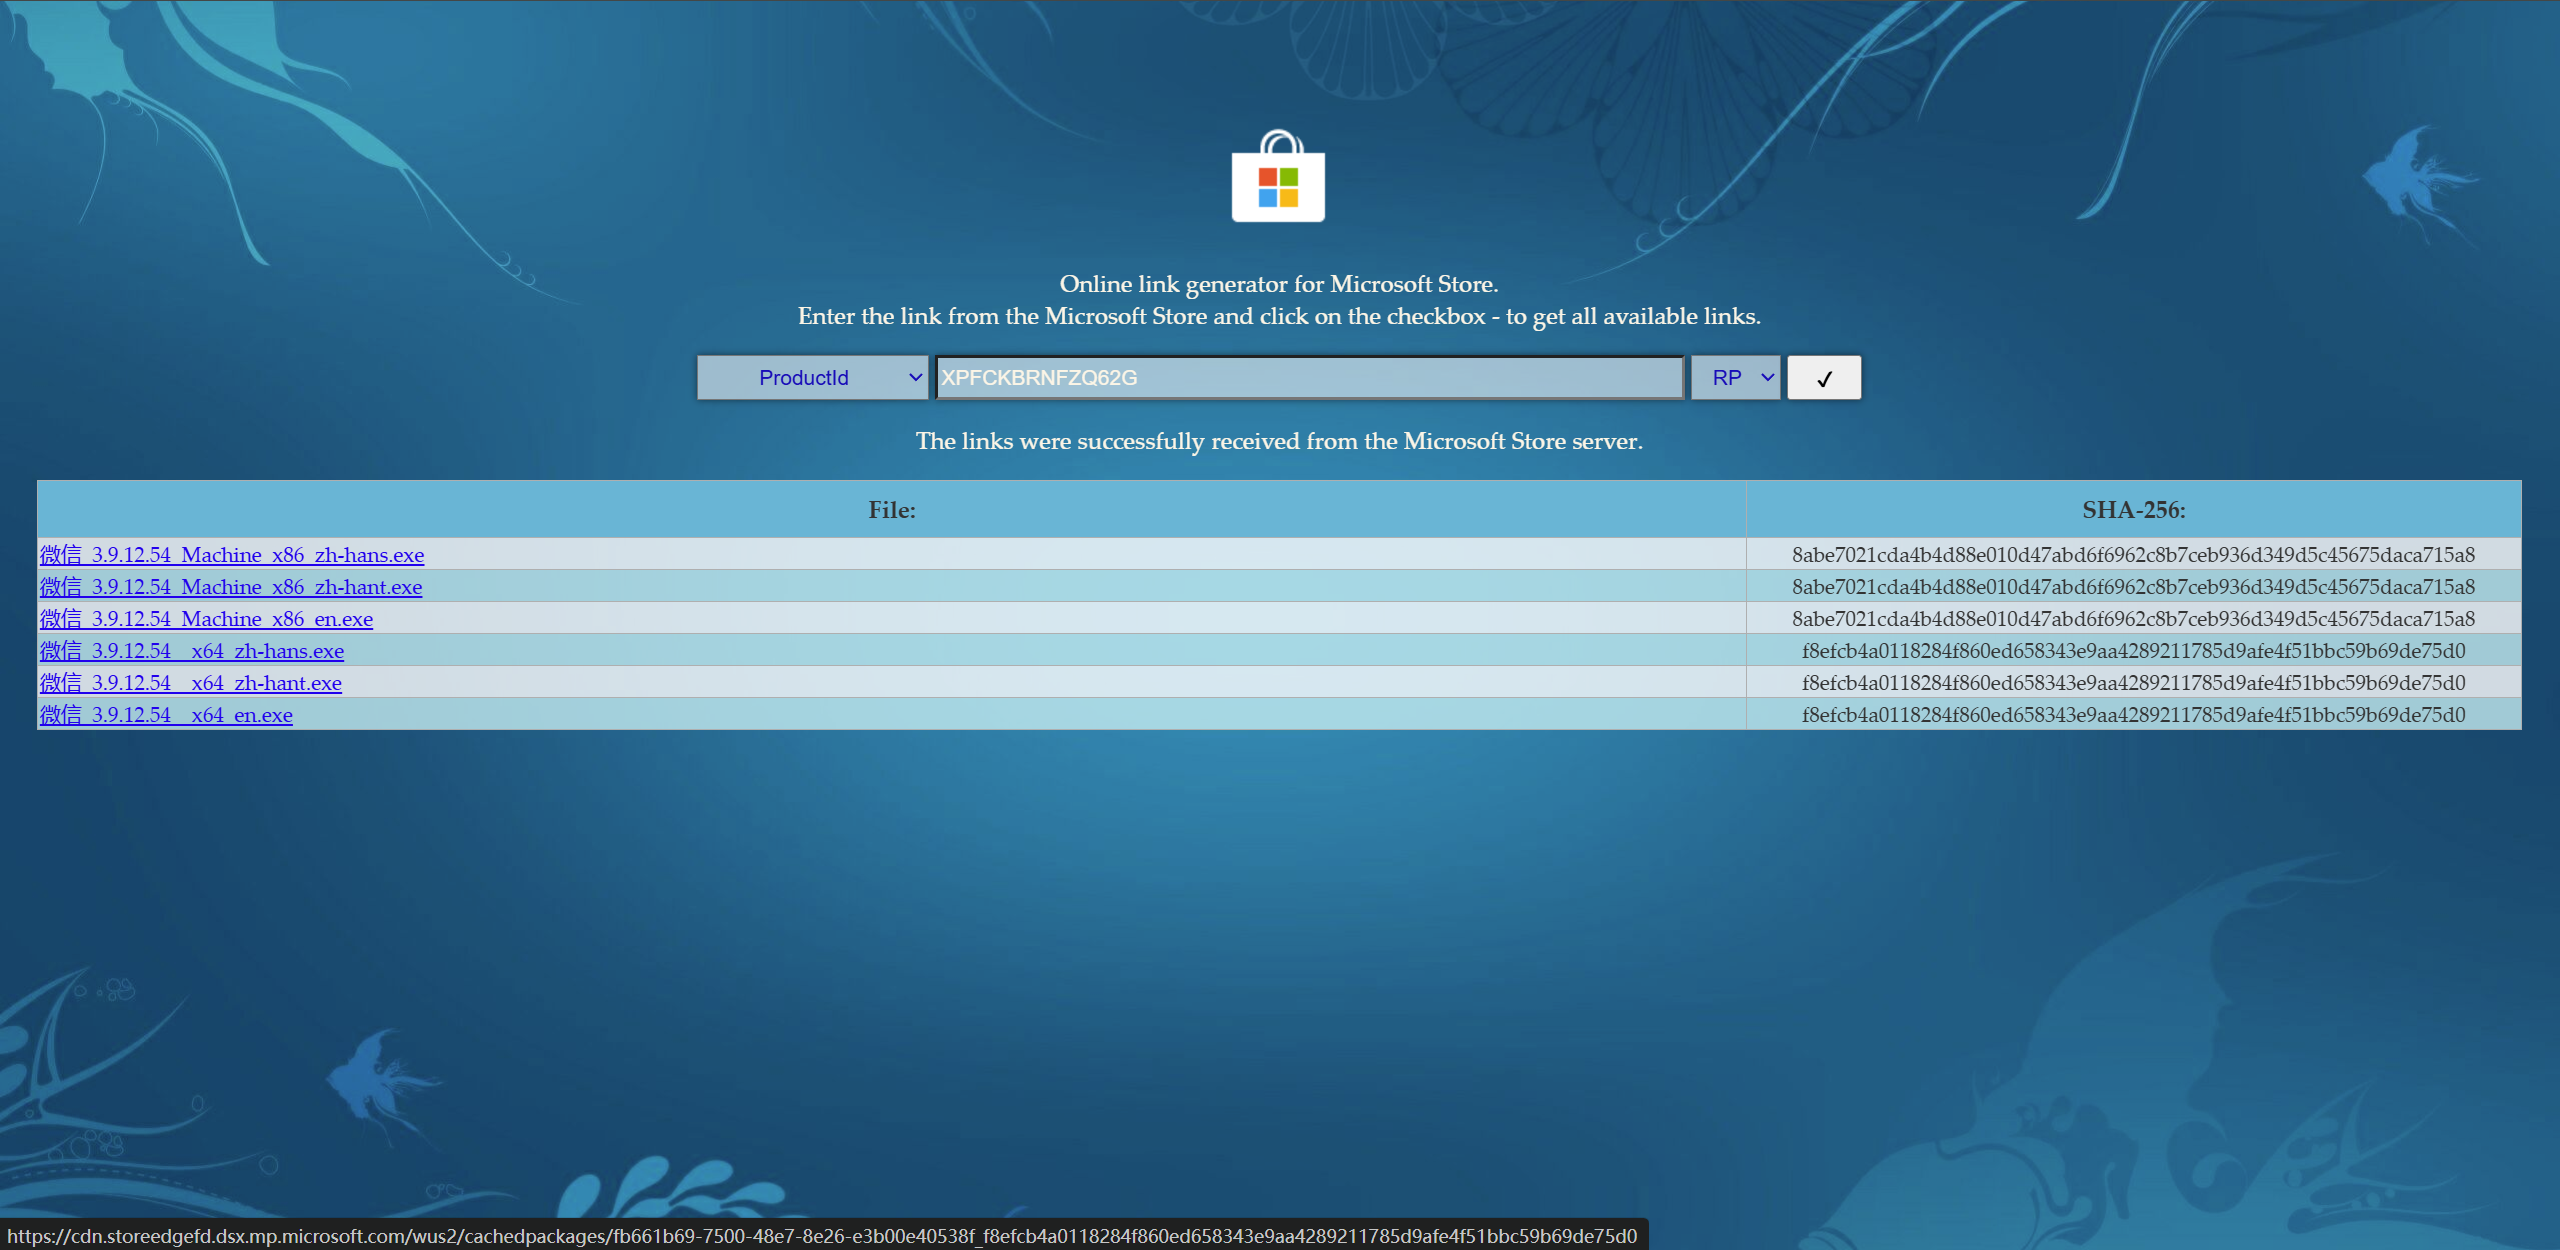Click the File column header
This screenshot has height=1250, width=2560.
(891, 510)
